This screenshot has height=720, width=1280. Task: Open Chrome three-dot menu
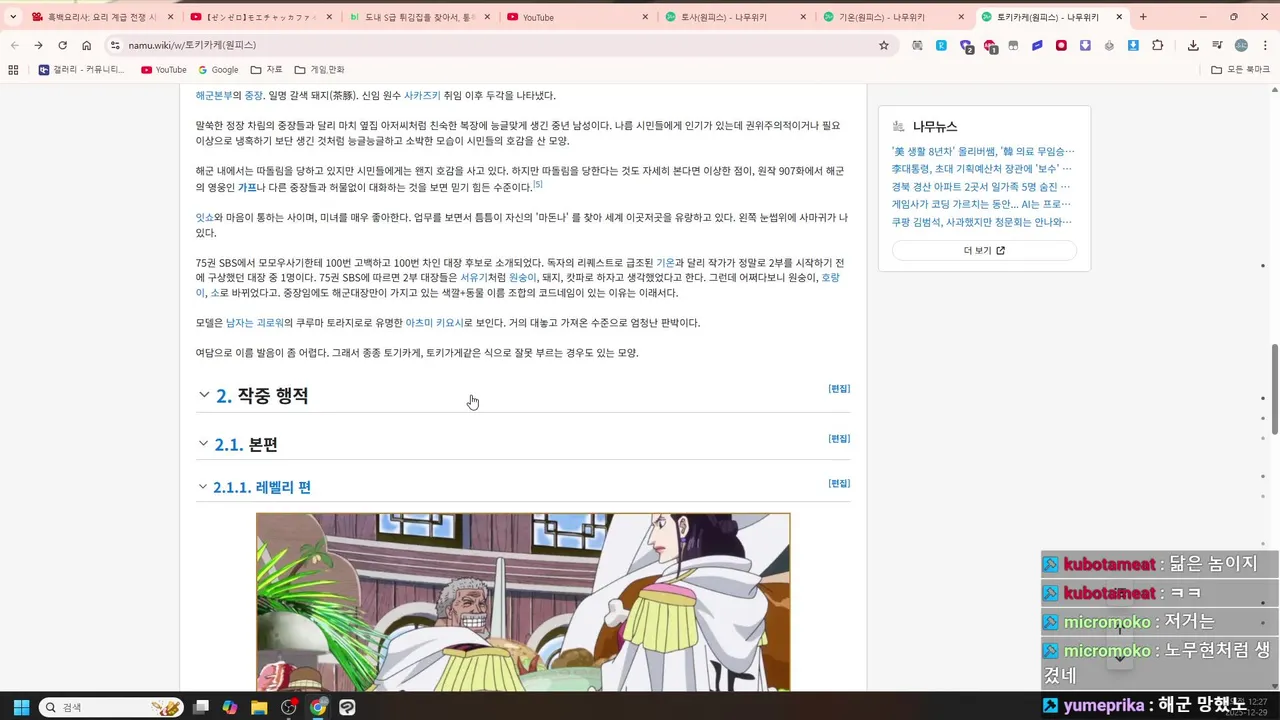[x=1264, y=45]
